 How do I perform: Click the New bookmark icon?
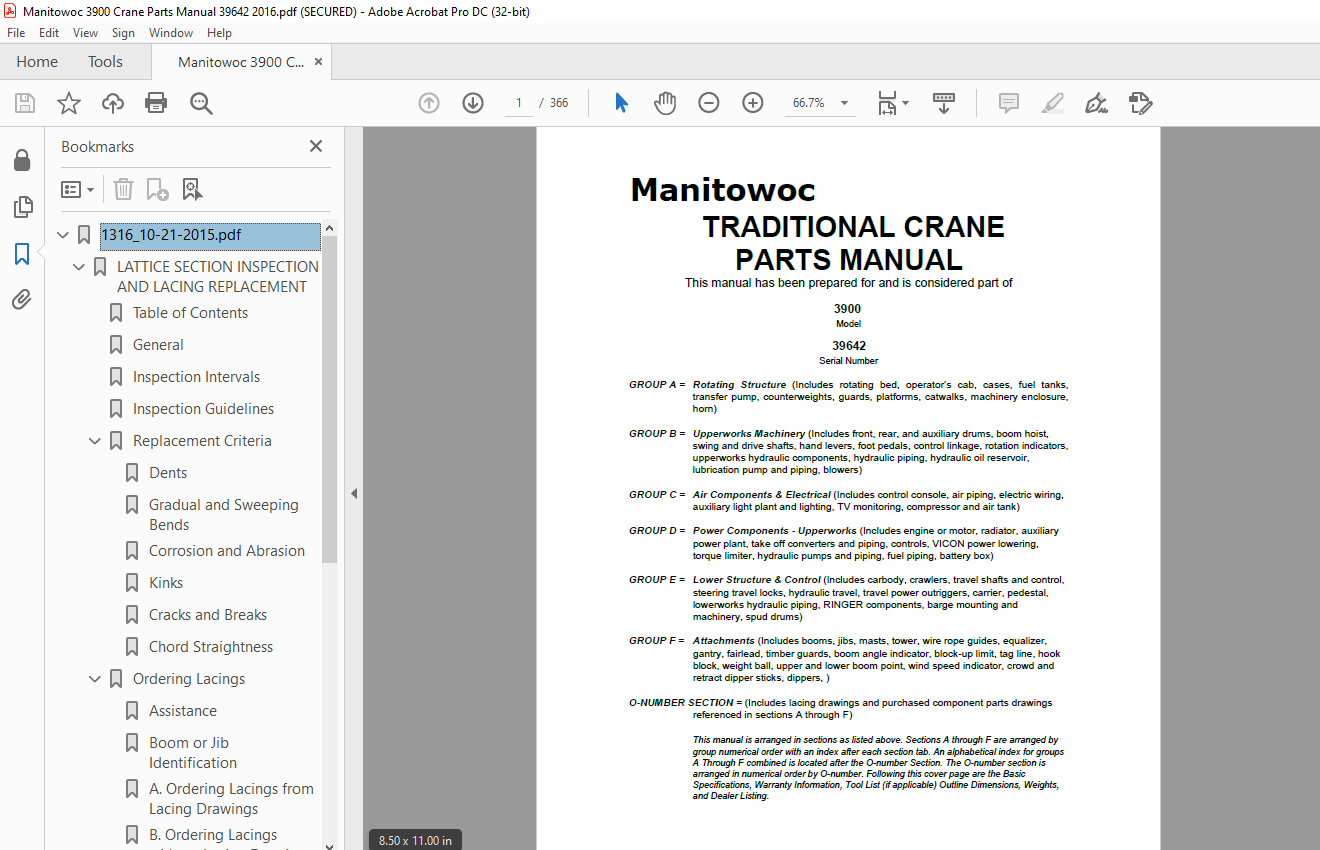[x=157, y=189]
